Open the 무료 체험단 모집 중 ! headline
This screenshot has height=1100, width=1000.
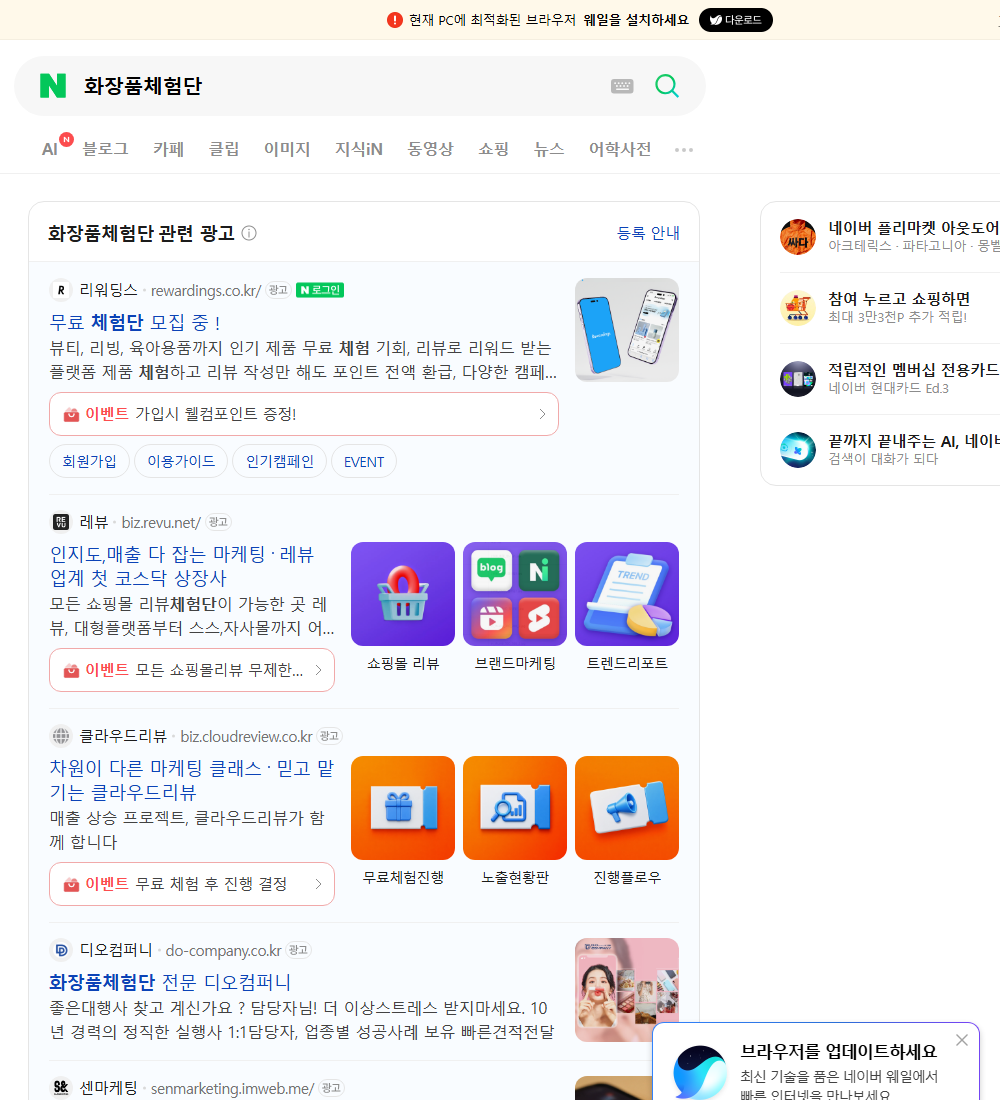[x=135, y=322]
